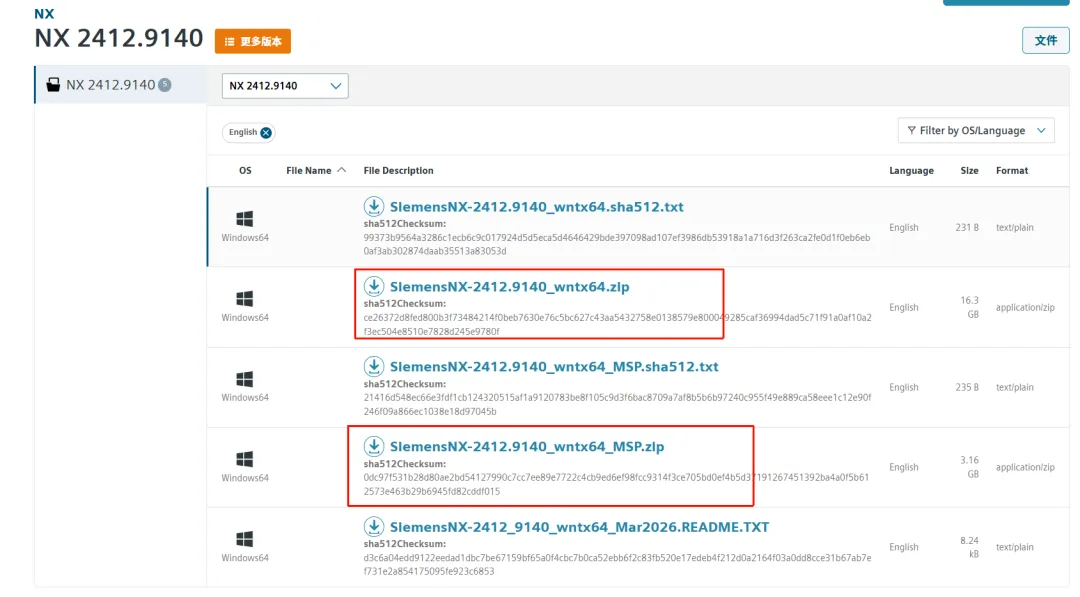Click the Language column header
1080x597 pixels.
point(911,170)
